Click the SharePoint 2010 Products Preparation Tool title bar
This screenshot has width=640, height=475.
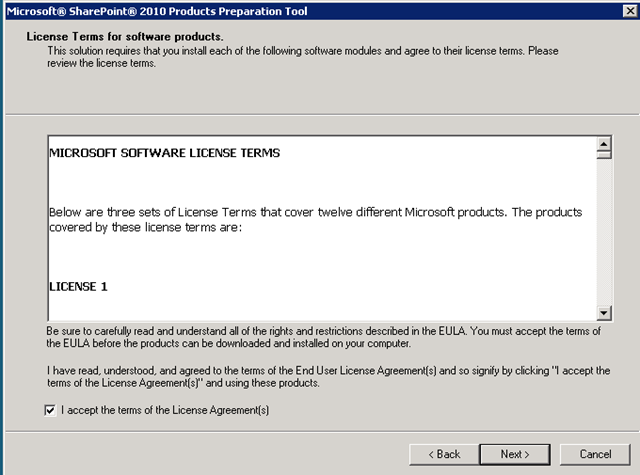[x=160, y=11]
